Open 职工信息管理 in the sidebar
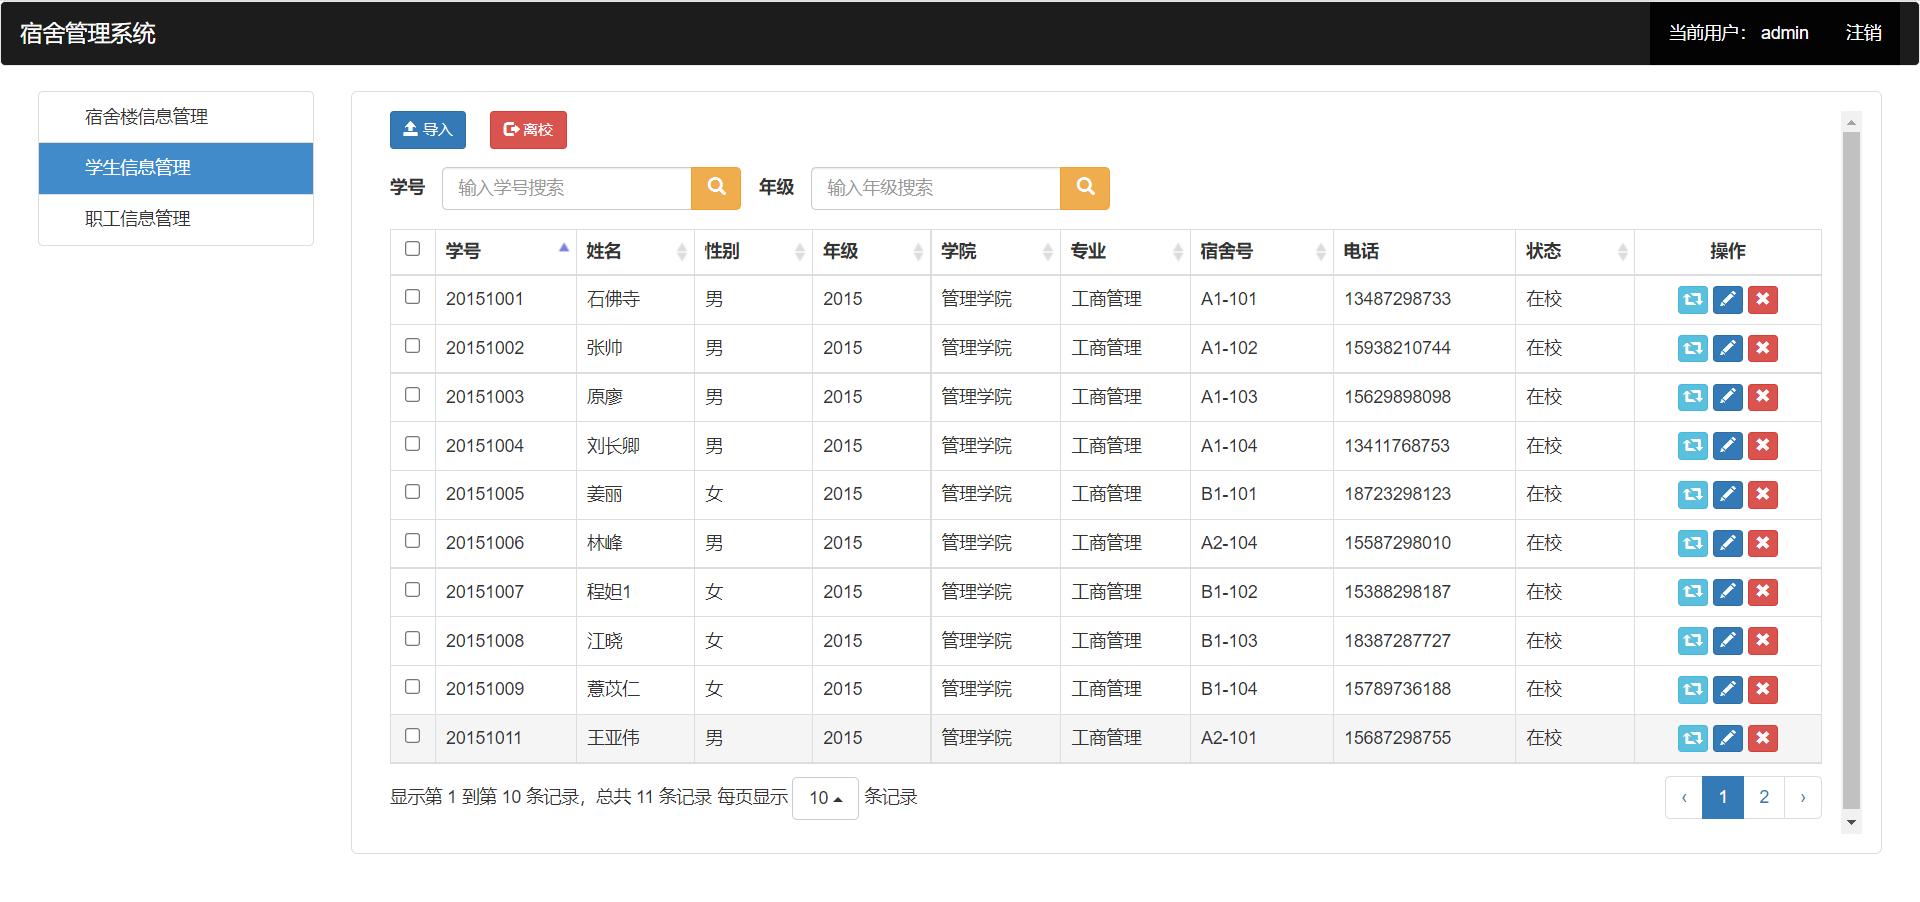Viewport: 1920px width, 902px height. pos(176,219)
